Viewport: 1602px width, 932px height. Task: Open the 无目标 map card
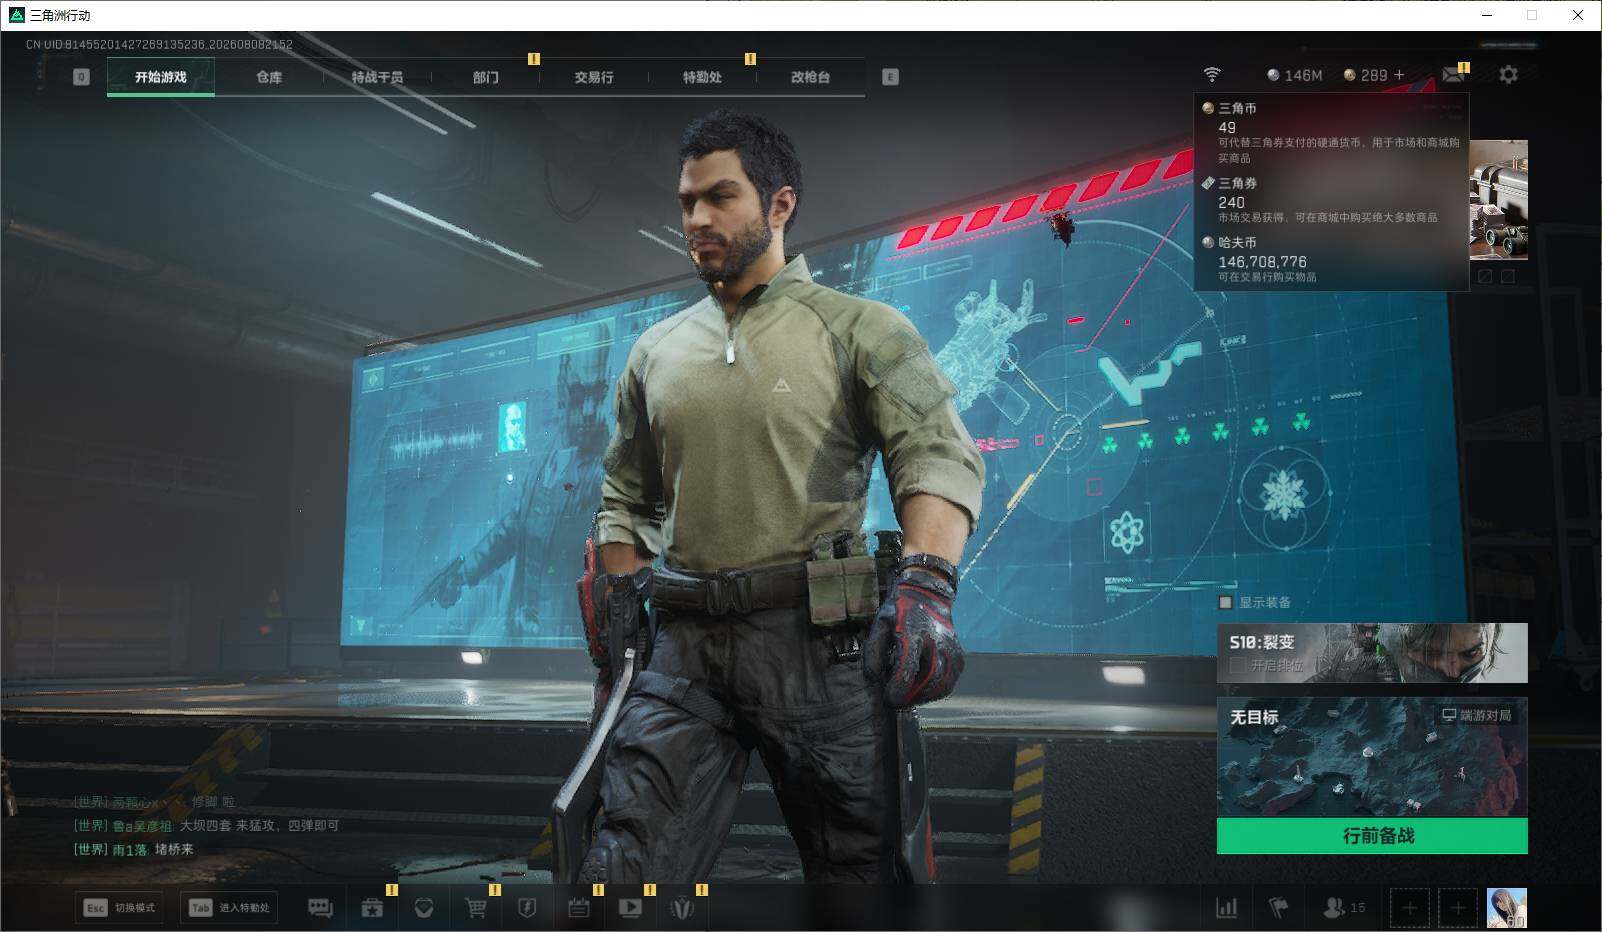1372,757
